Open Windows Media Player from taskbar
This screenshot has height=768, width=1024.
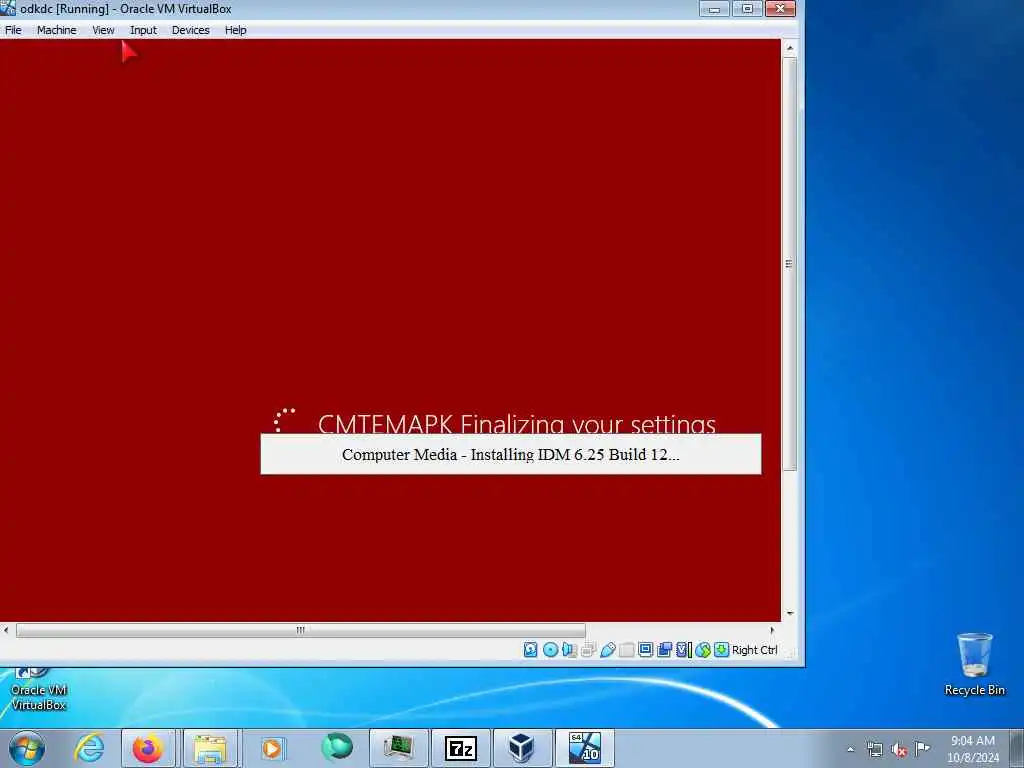(x=272, y=748)
